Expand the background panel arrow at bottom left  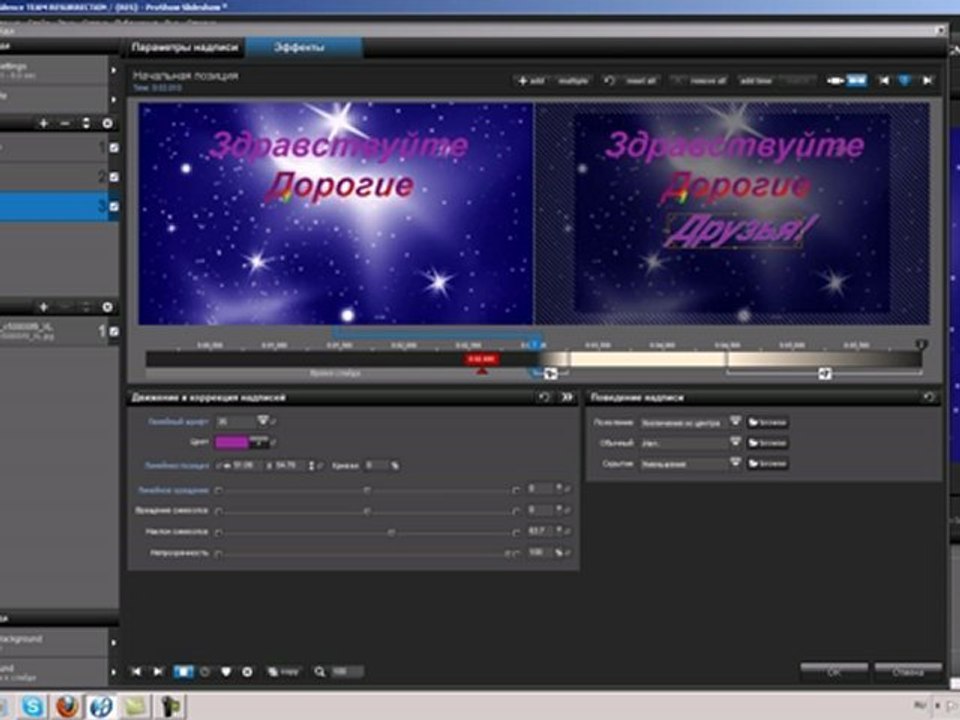click(113, 642)
